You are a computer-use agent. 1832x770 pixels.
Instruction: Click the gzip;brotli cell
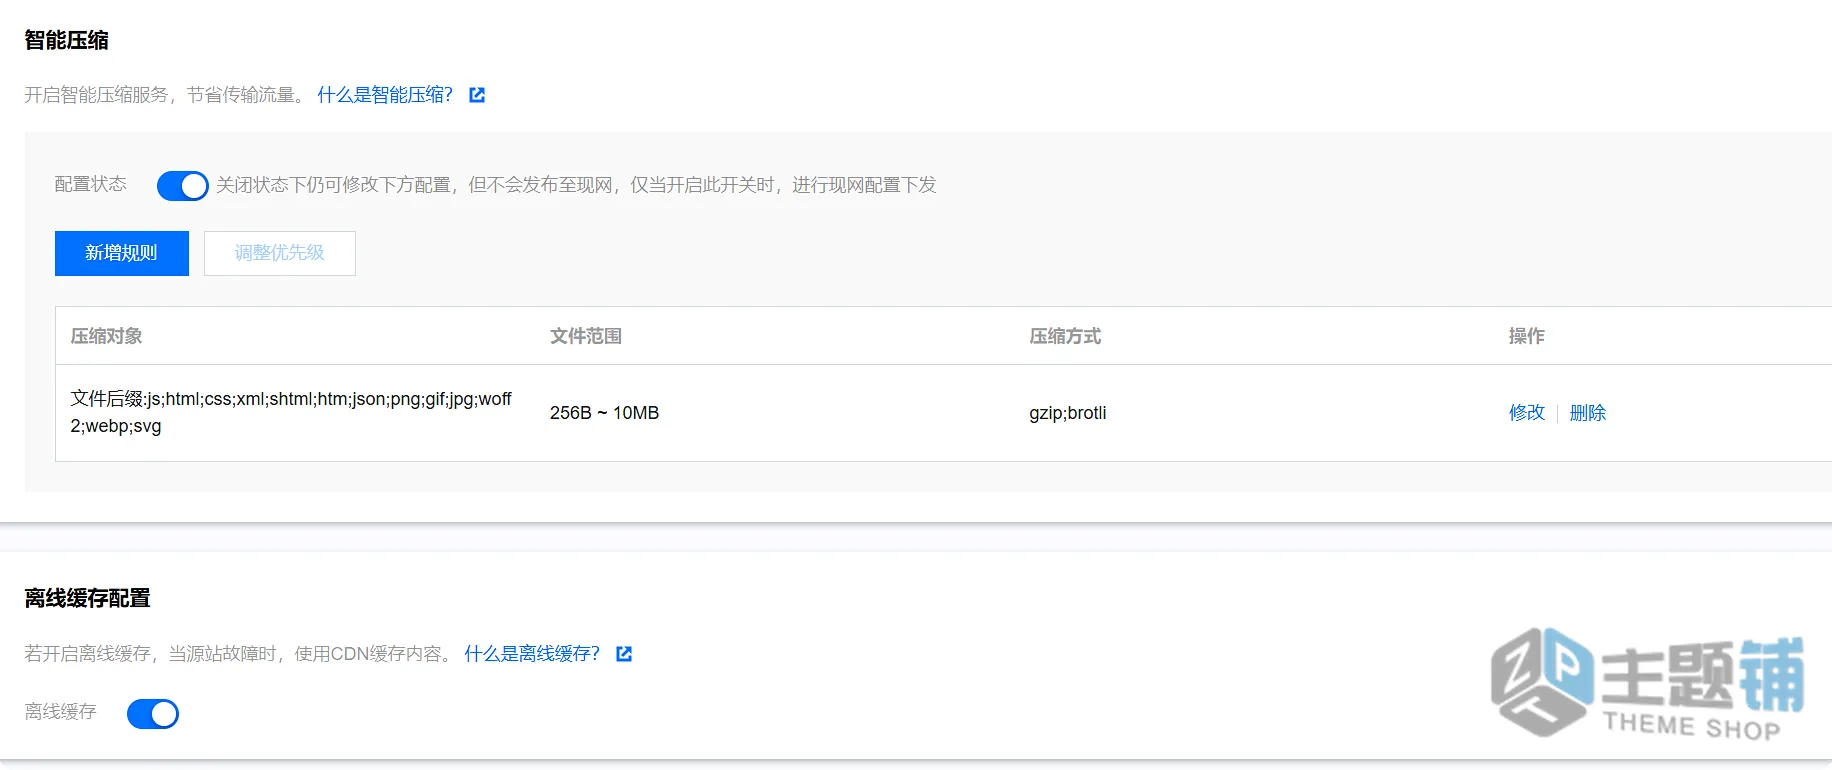[1068, 413]
